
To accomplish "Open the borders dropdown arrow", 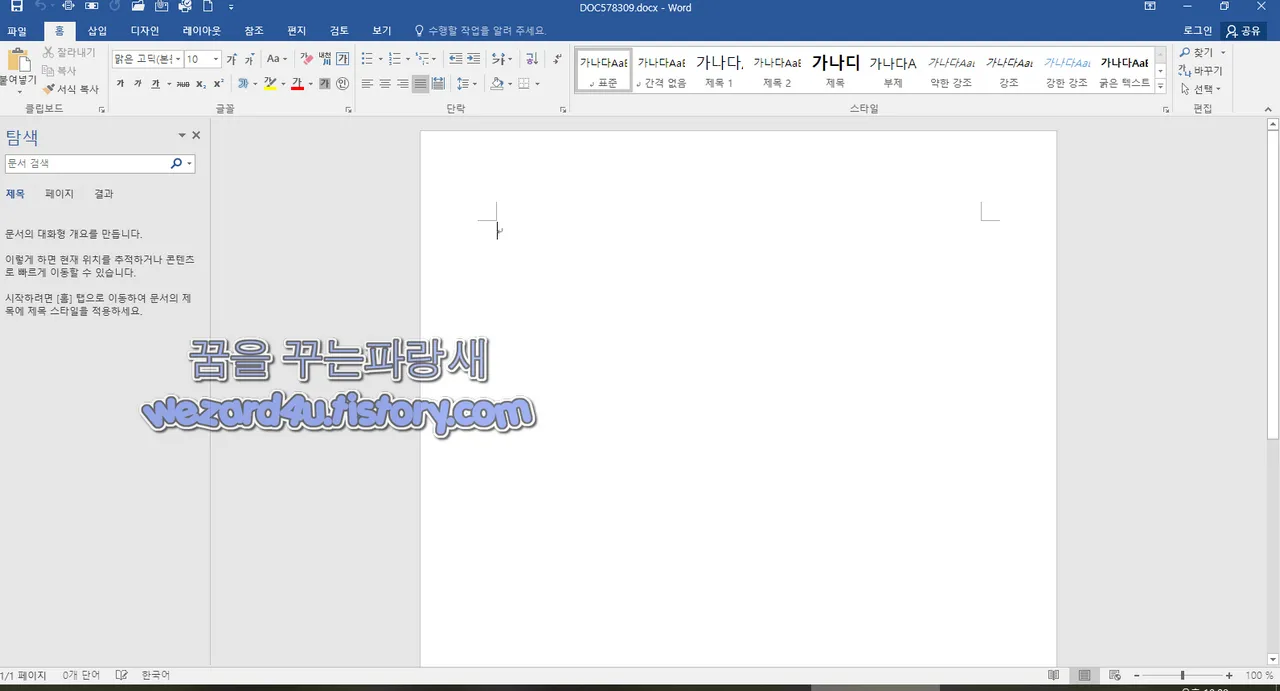I will pos(537,84).
